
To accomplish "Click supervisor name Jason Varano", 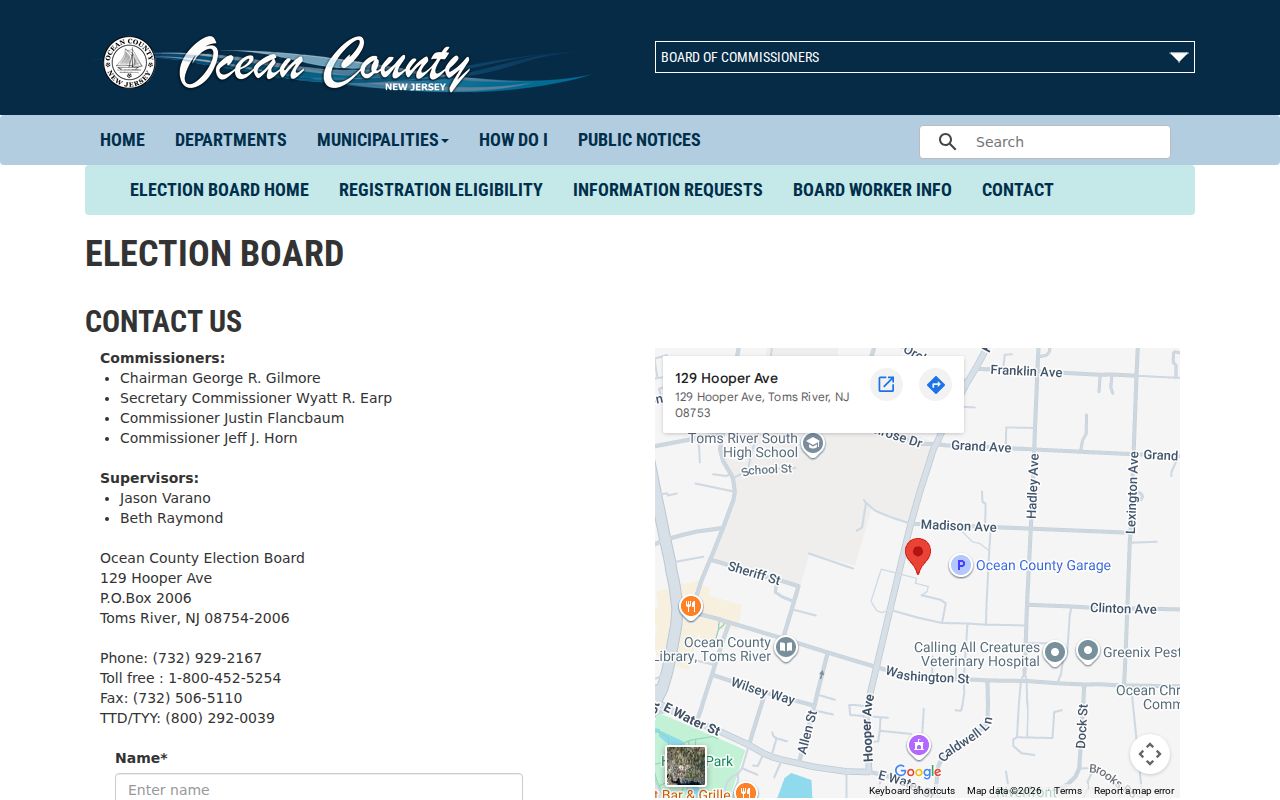I will pos(165,498).
